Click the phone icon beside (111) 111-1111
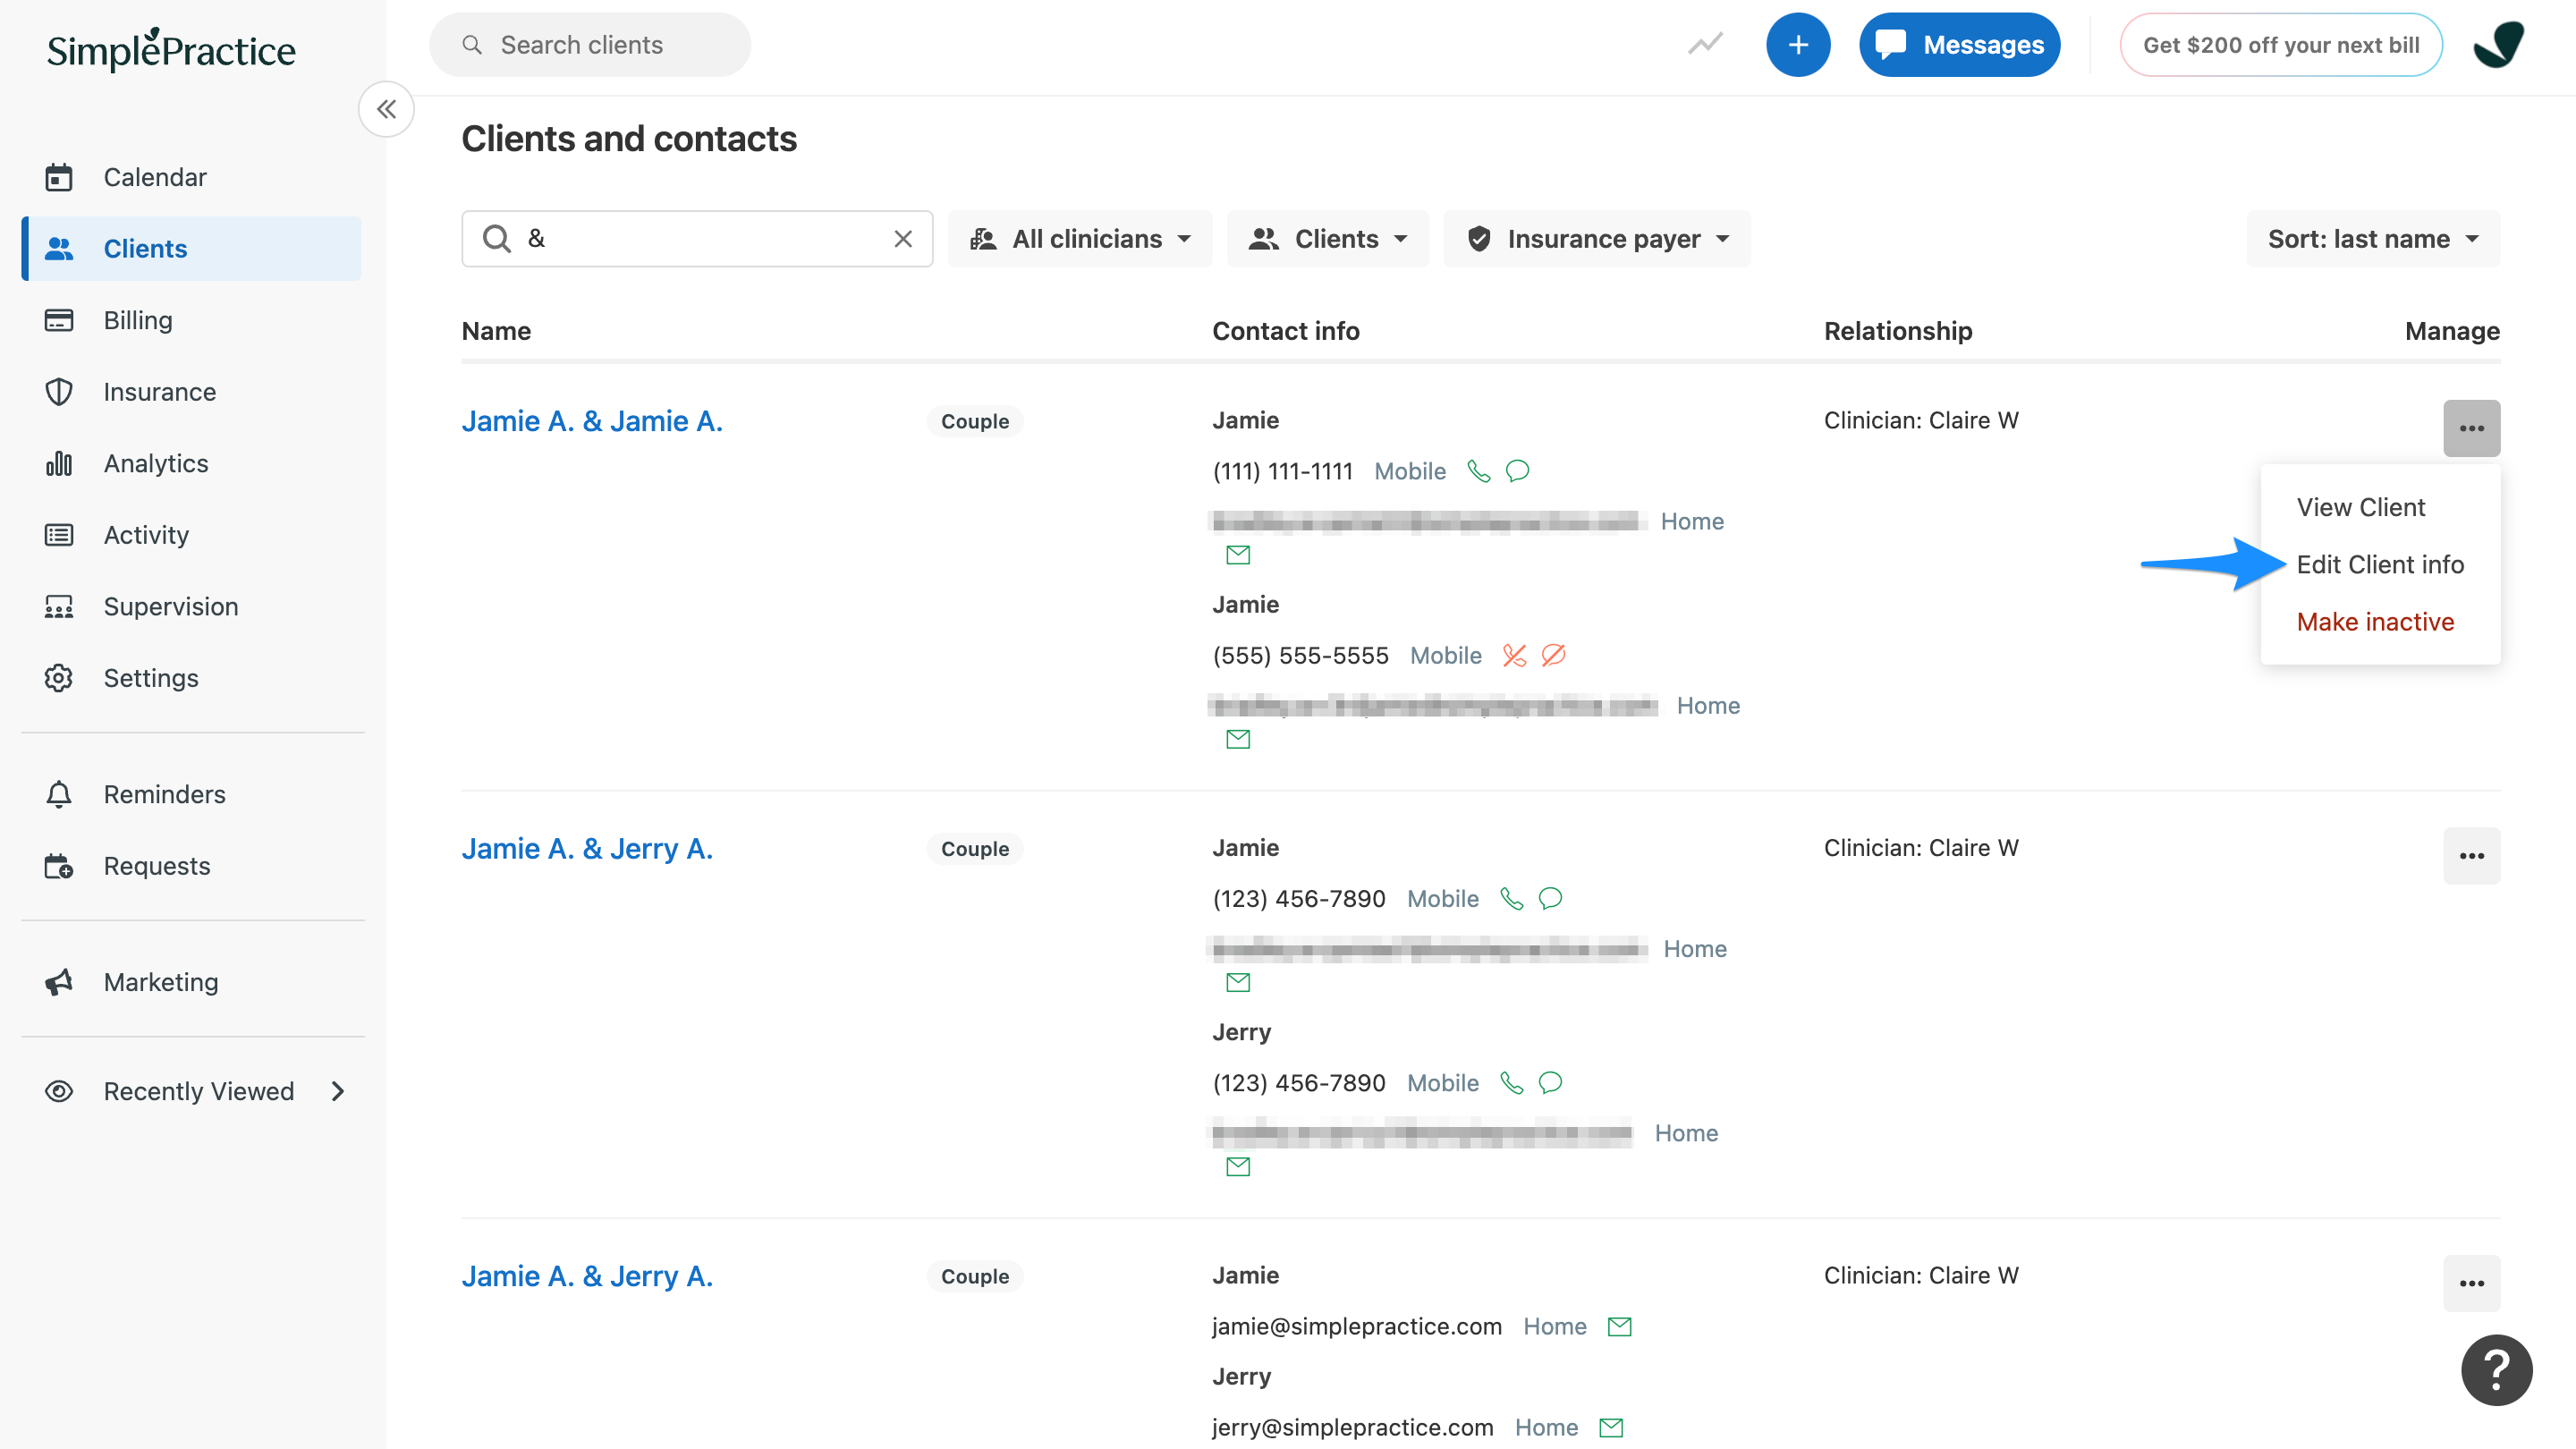The height and width of the screenshot is (1449, 2576). (x=1478, y=471)
